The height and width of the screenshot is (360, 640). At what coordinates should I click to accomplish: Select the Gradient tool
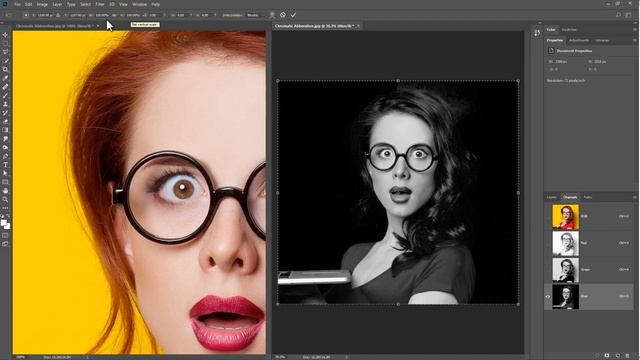tap(5, 130)
